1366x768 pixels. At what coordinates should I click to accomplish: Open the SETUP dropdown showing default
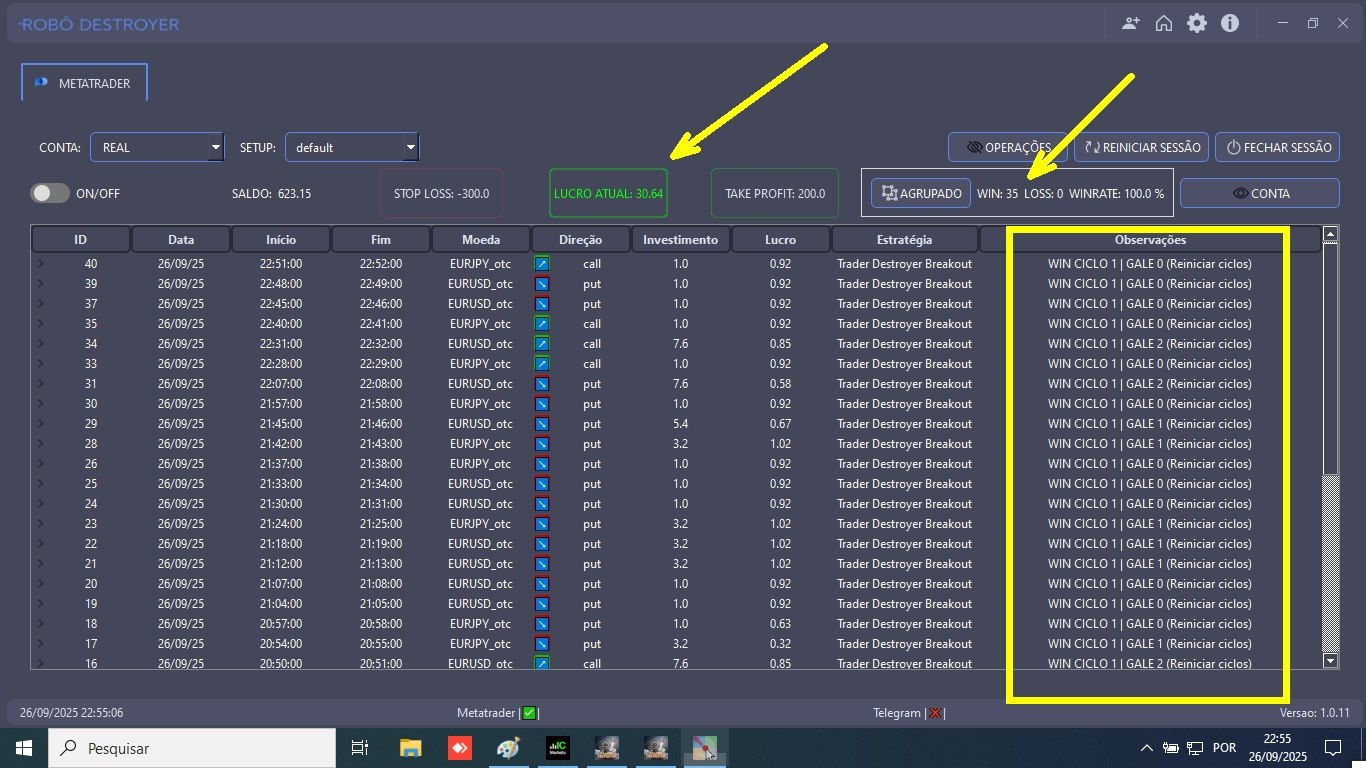[352, 148]
